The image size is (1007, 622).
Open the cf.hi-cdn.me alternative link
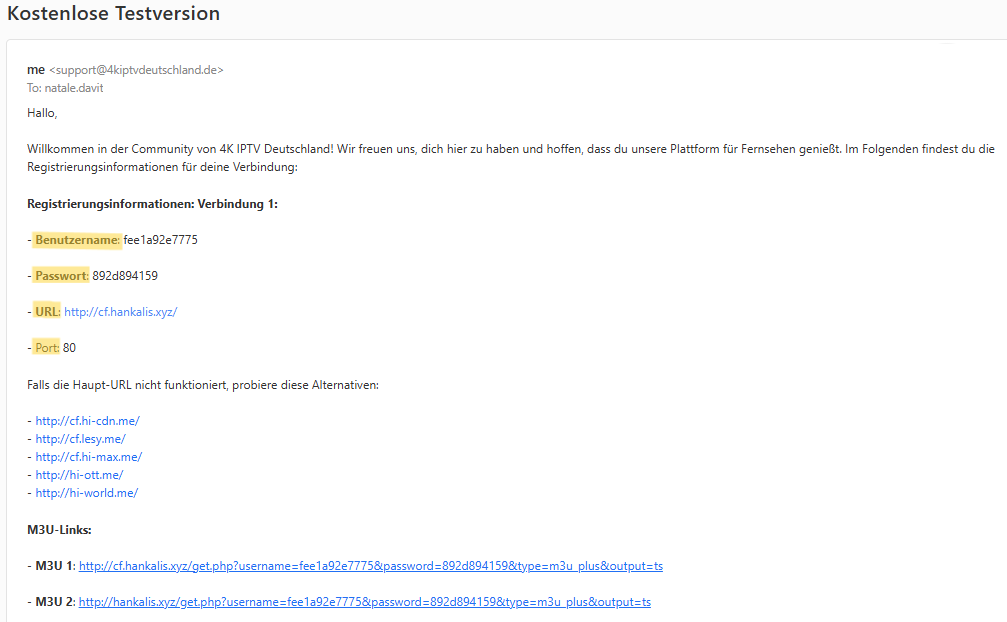point(87,421)
